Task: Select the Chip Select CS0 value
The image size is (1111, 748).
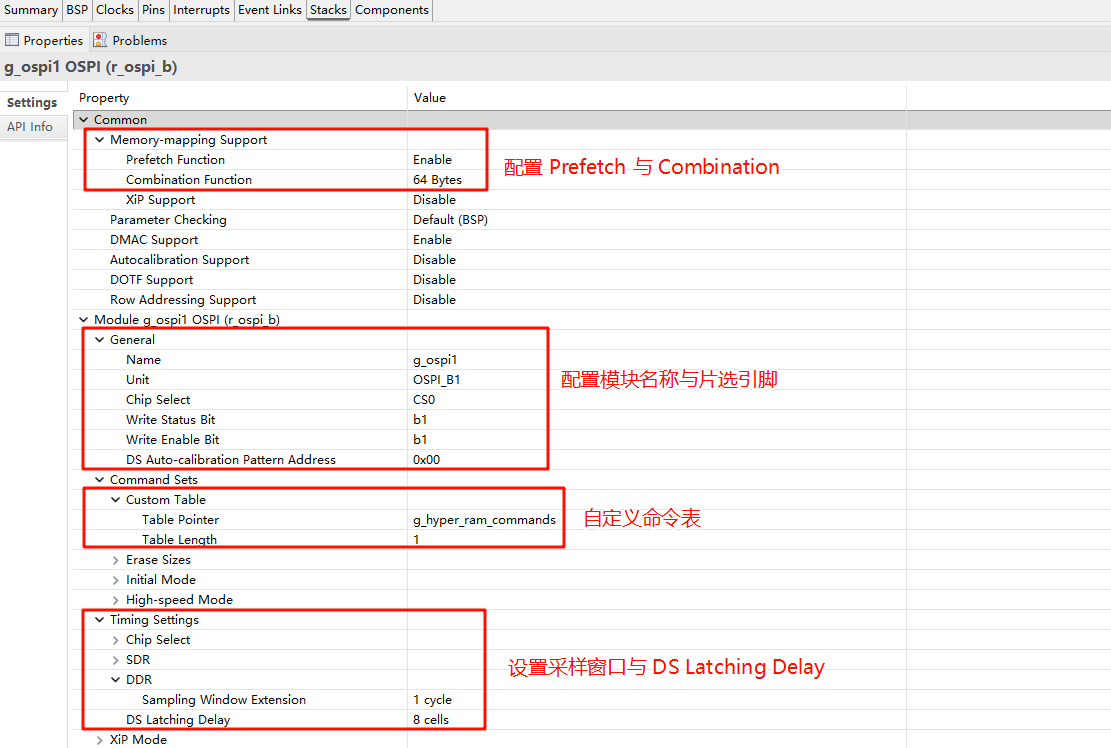Action: (x=424, y=400)
